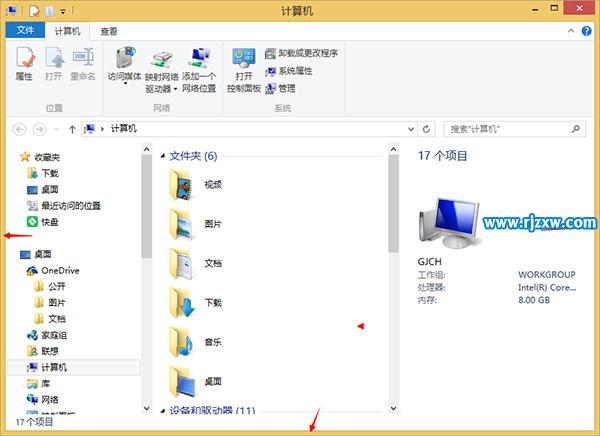Click Uninstall or change a program (卸载或更改程序)
This screenshot has width=600, height=436.
302,53
